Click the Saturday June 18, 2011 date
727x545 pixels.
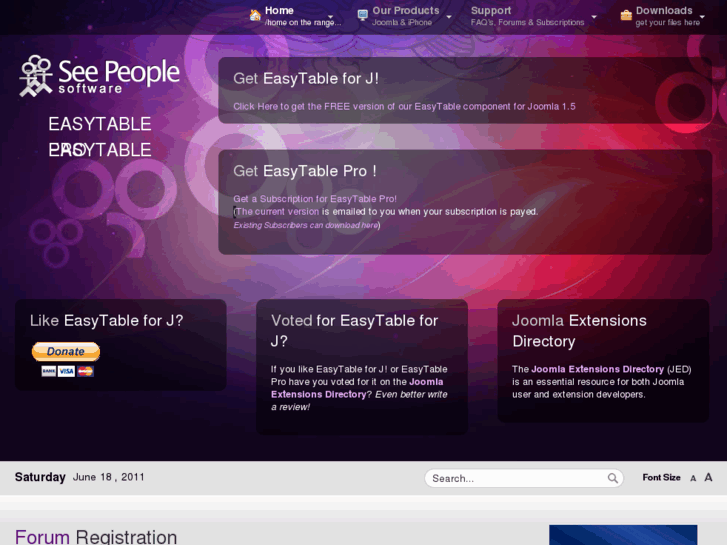coord(80,477)
